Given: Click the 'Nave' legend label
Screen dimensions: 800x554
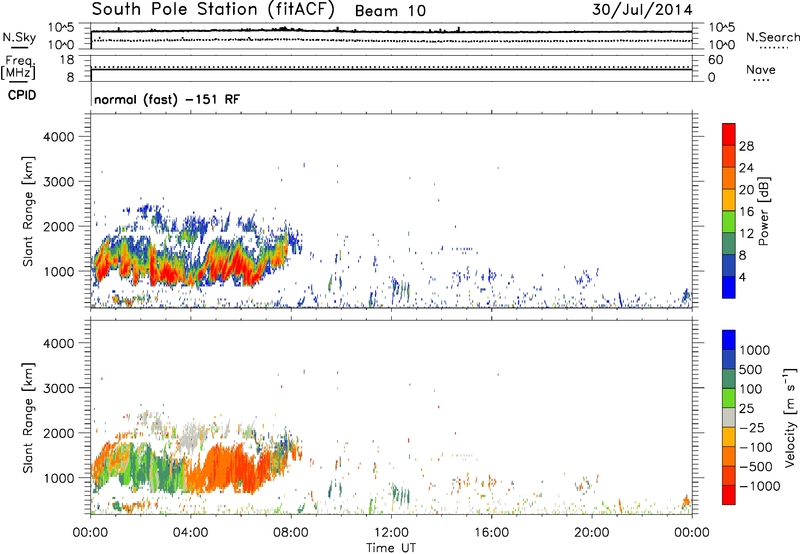Looking at the screenshot, I should [x=761, y=70].
